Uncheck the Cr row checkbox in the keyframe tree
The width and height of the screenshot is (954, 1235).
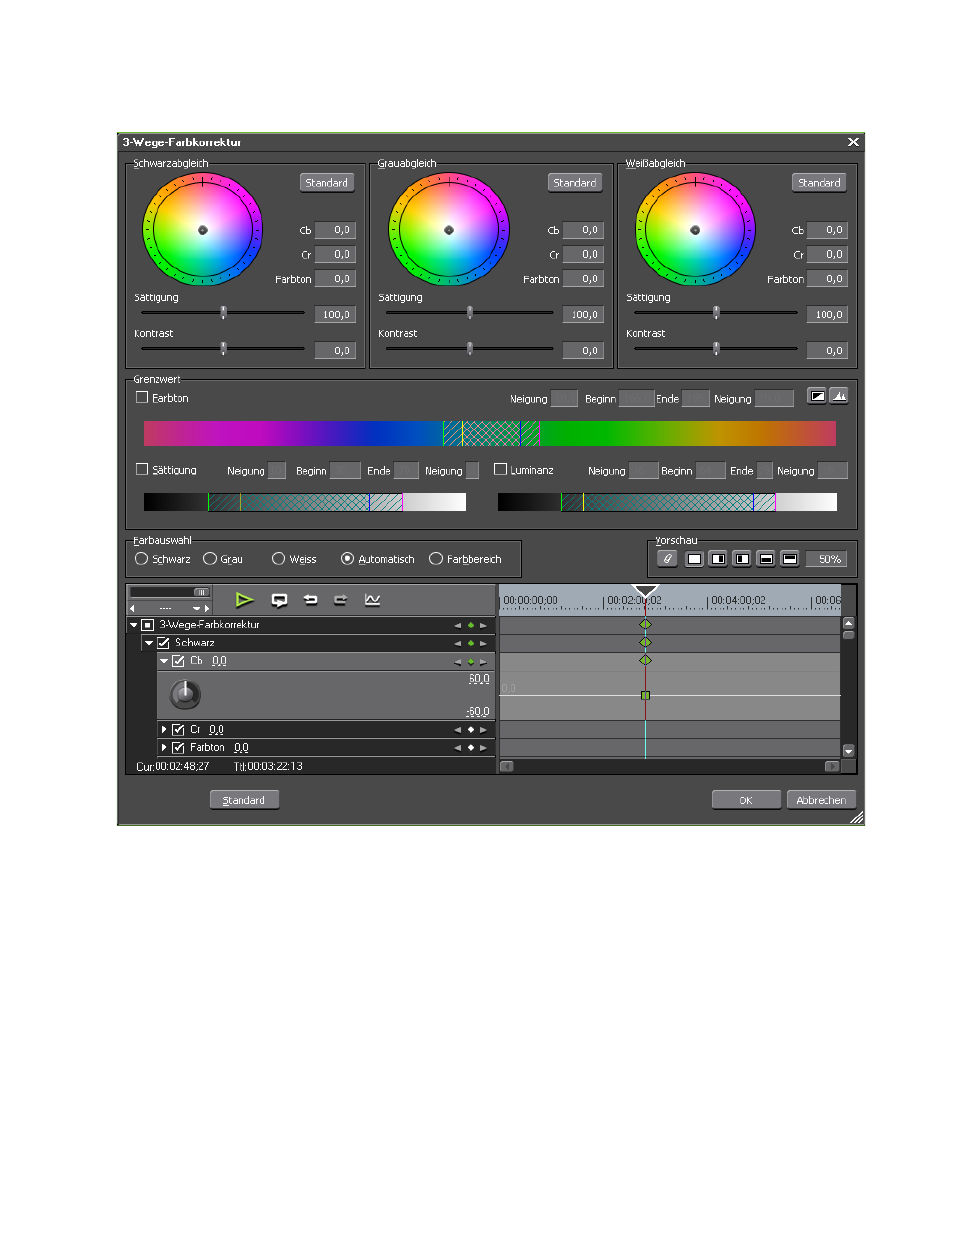[178, 730]
